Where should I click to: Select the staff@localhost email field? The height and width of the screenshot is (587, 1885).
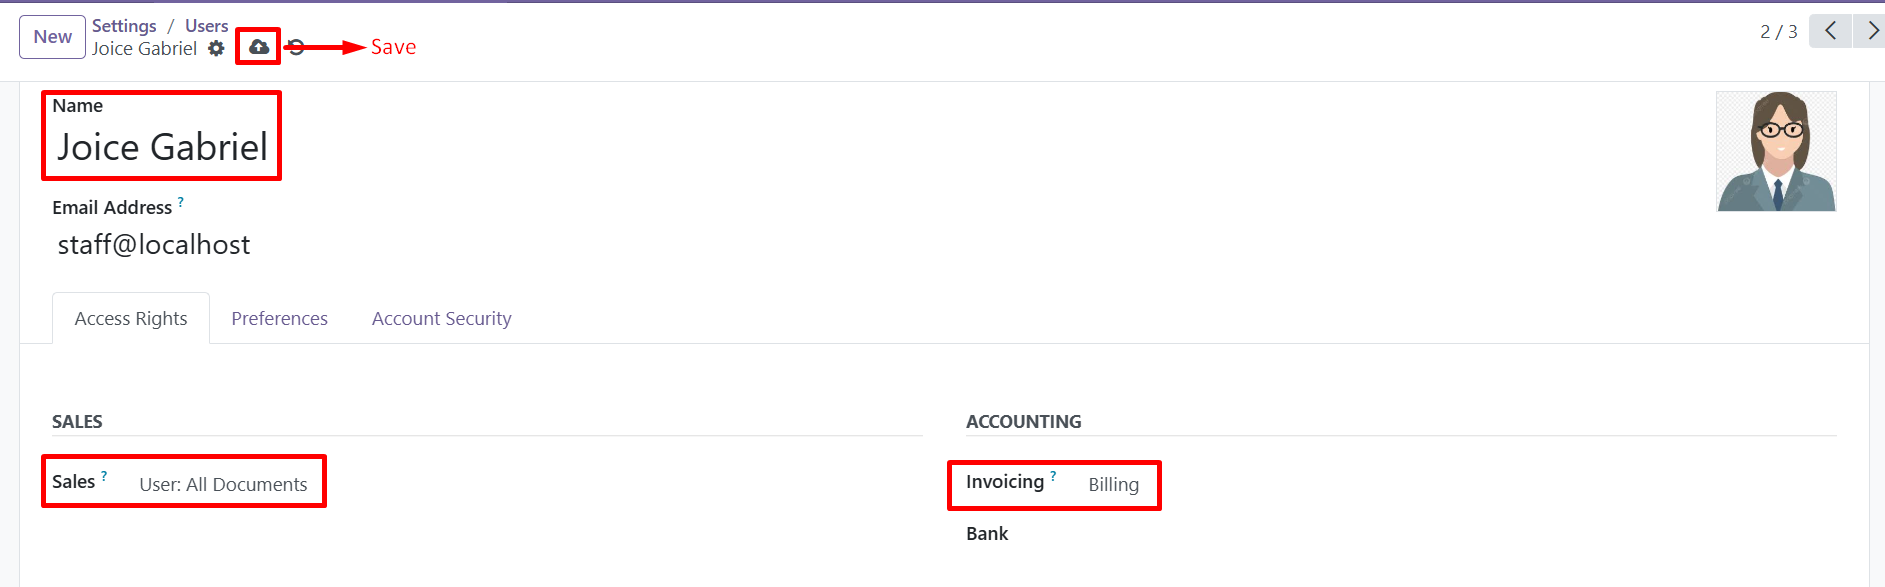tap(154, 243)
